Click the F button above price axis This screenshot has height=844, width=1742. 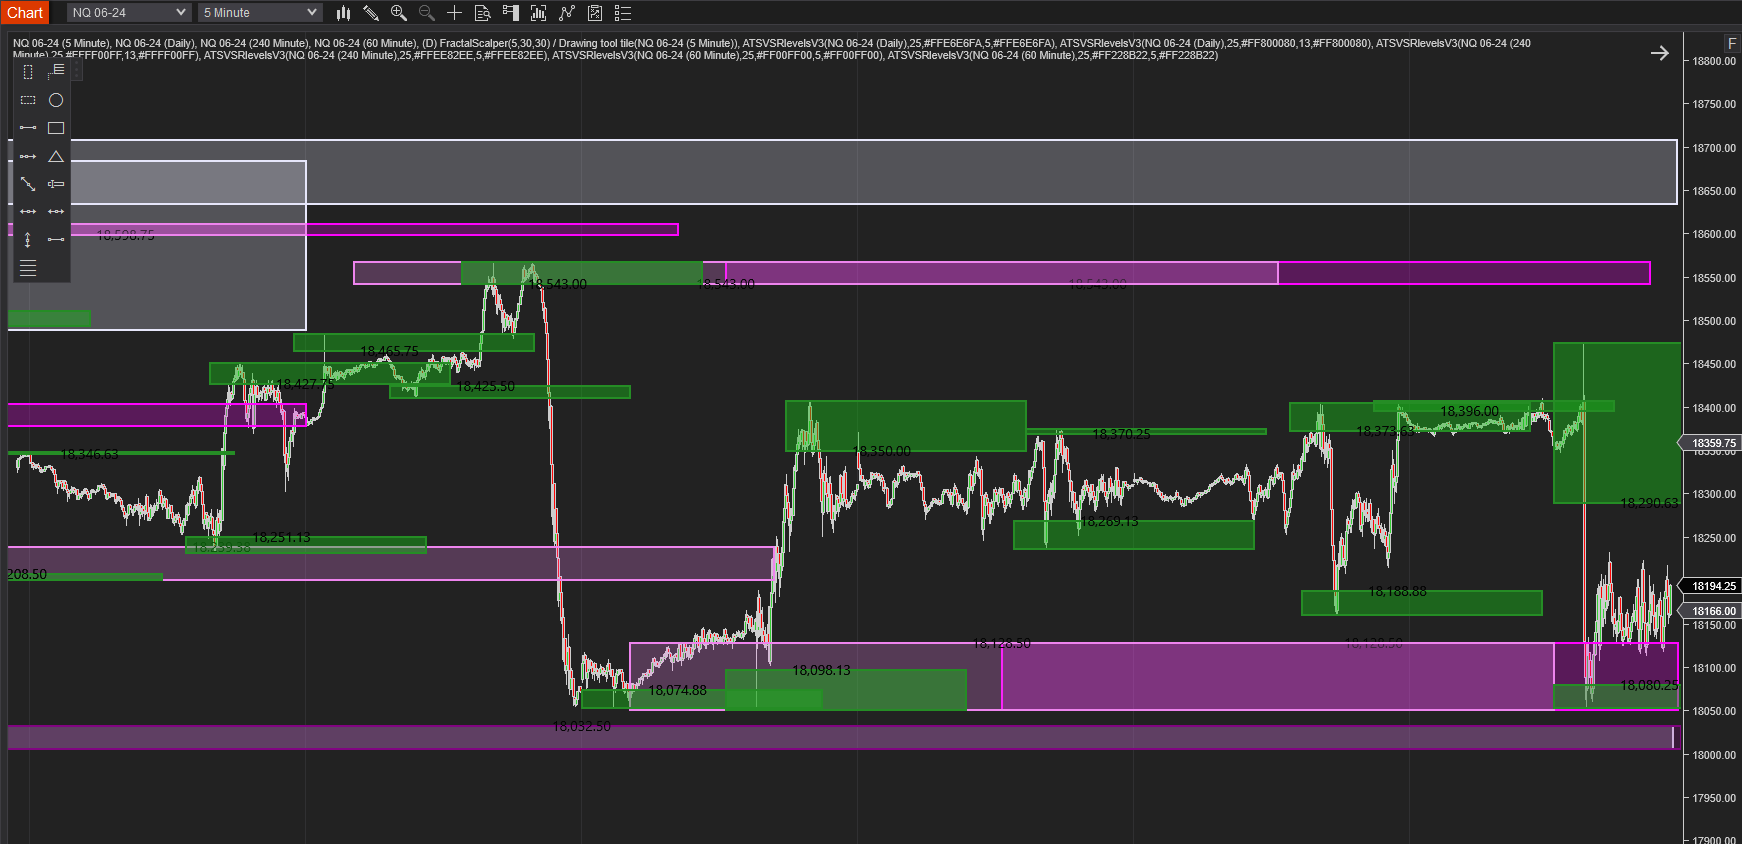click(1731, 44)
